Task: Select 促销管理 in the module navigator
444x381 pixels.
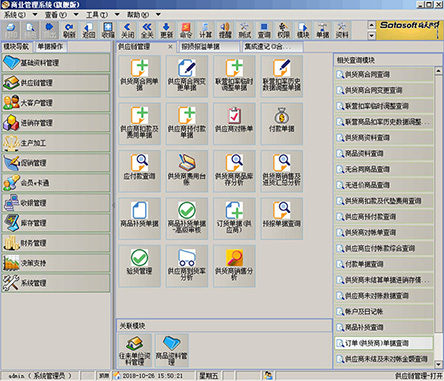Action: 56,163
